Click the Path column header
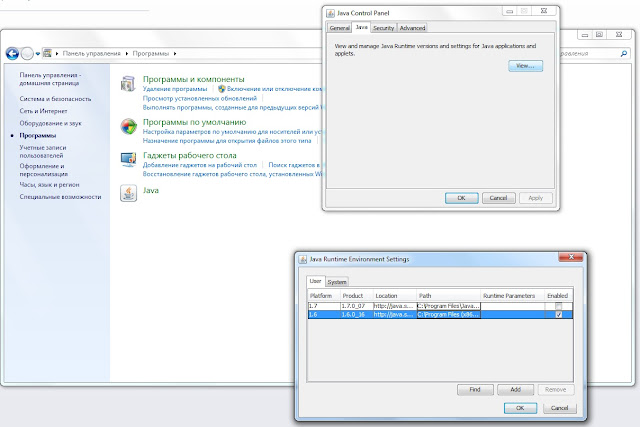 pos(448,296)
